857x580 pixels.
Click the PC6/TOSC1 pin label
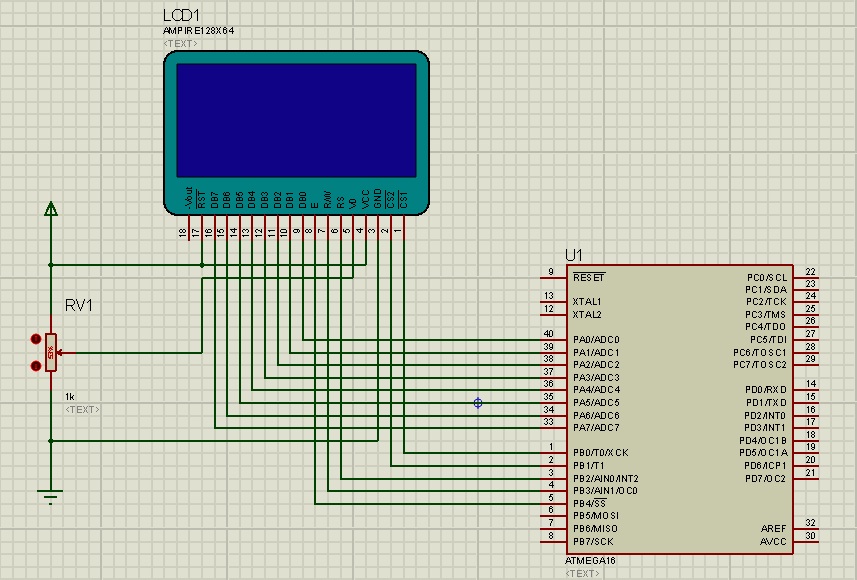760,353
